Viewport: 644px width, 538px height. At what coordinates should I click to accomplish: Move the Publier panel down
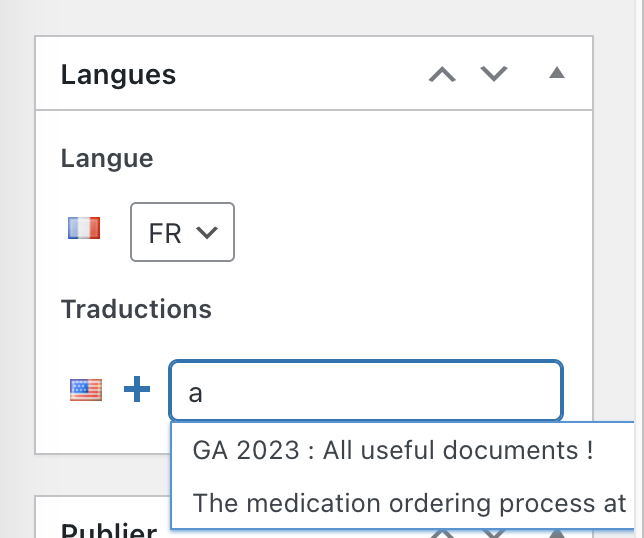(494, 533)
